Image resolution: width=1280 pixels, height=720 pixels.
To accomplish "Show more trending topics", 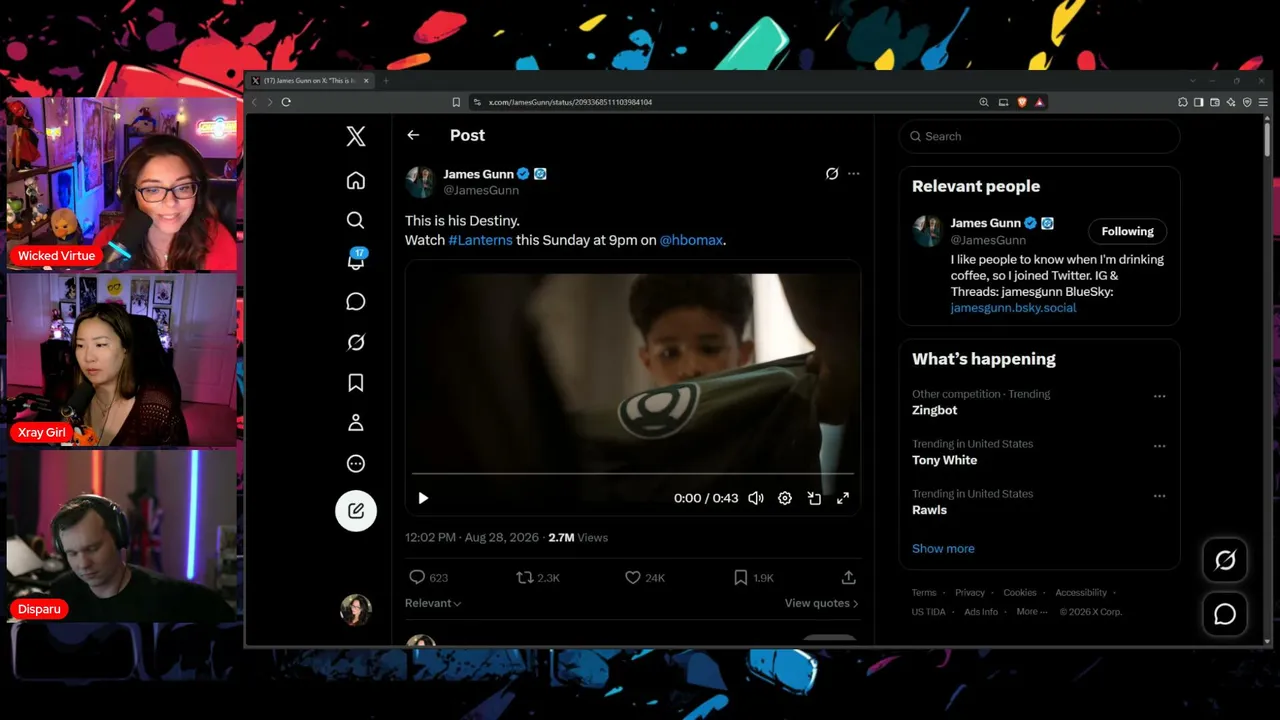I will coord(943,548).
